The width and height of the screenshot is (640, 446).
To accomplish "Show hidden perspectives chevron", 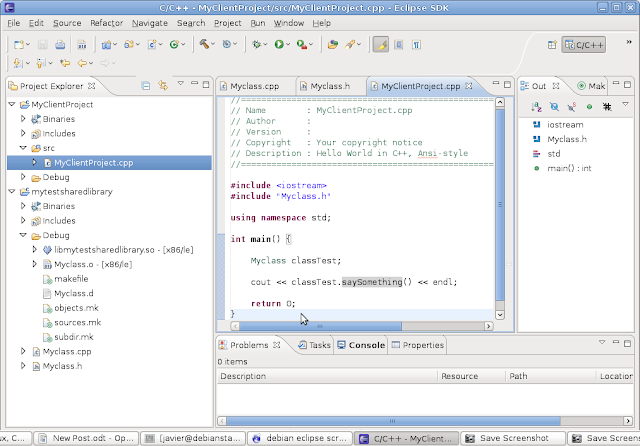I will (629, 42).
